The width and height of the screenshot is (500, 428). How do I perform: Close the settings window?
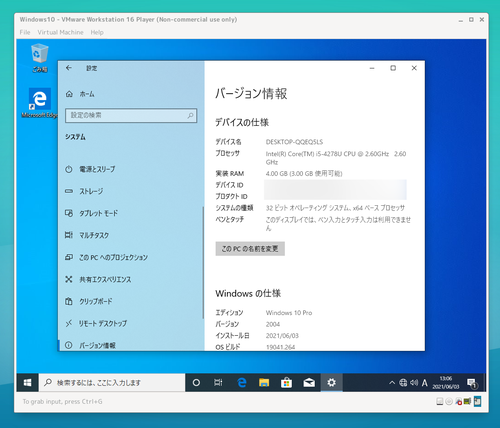click(414, 68)
